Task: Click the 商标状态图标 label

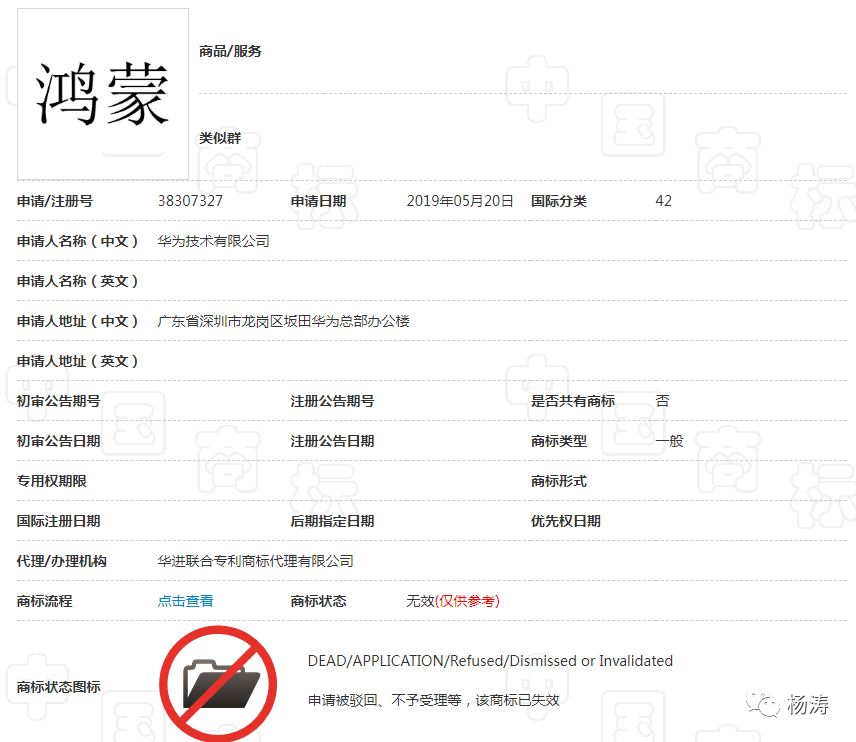Action: pos(58,687)
